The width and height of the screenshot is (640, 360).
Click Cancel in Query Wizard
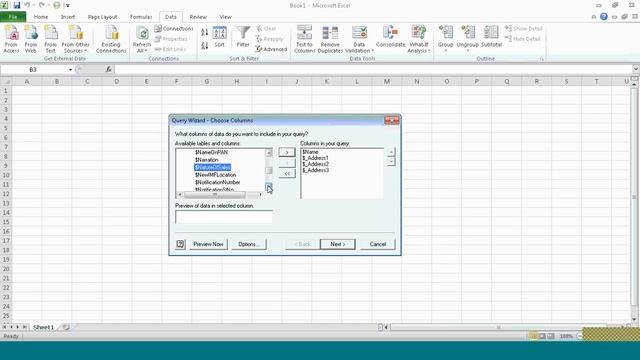pos(378,244)
